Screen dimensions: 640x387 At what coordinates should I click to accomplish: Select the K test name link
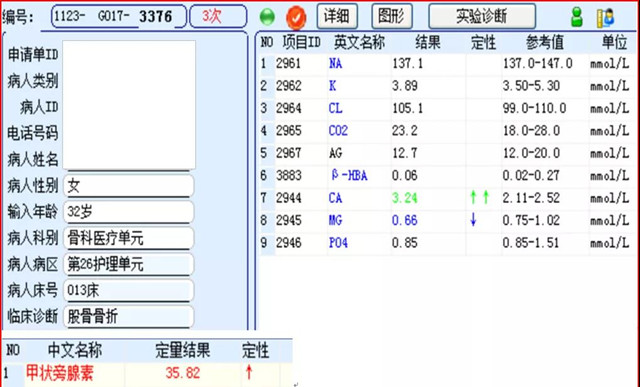pos(333,86)
